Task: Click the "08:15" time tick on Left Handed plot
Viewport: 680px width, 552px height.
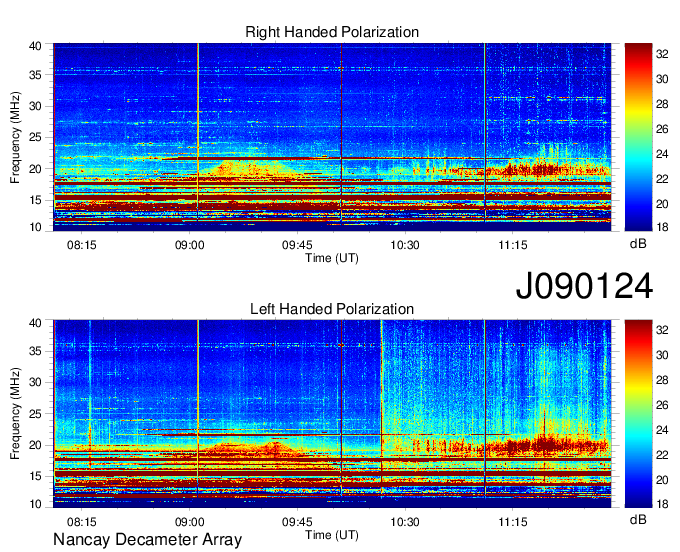Action: 82,522
